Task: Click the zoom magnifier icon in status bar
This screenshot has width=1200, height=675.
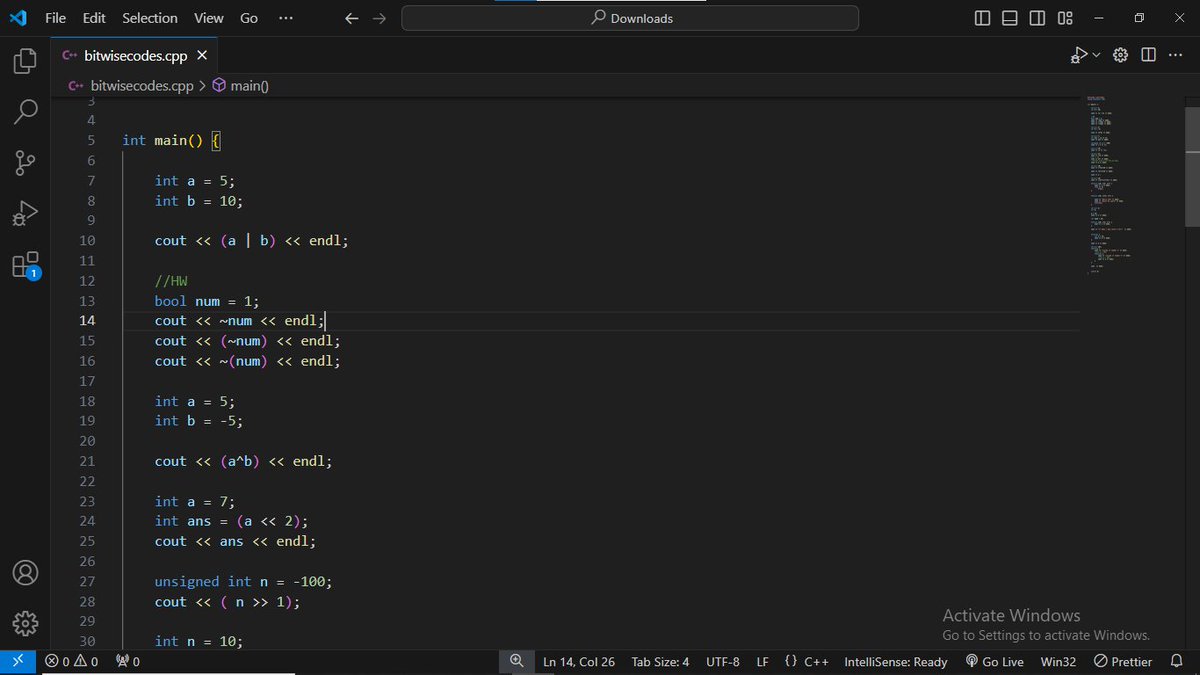Action: click(516, 661)
